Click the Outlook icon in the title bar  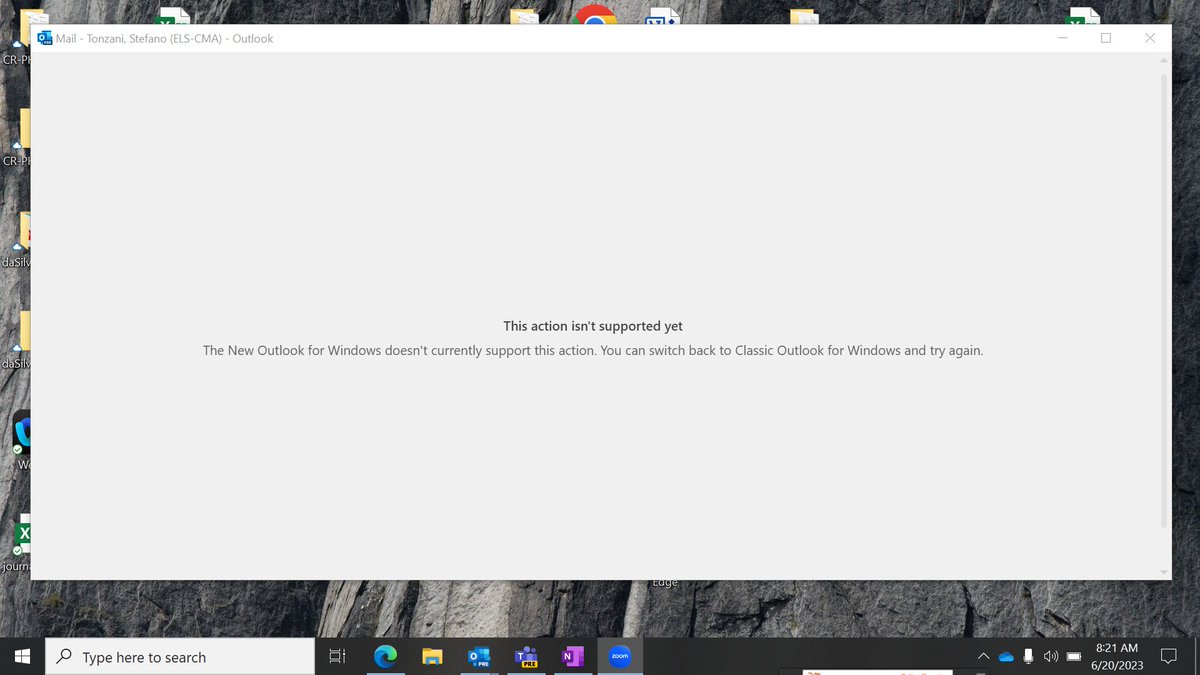(x=45, y=38)
